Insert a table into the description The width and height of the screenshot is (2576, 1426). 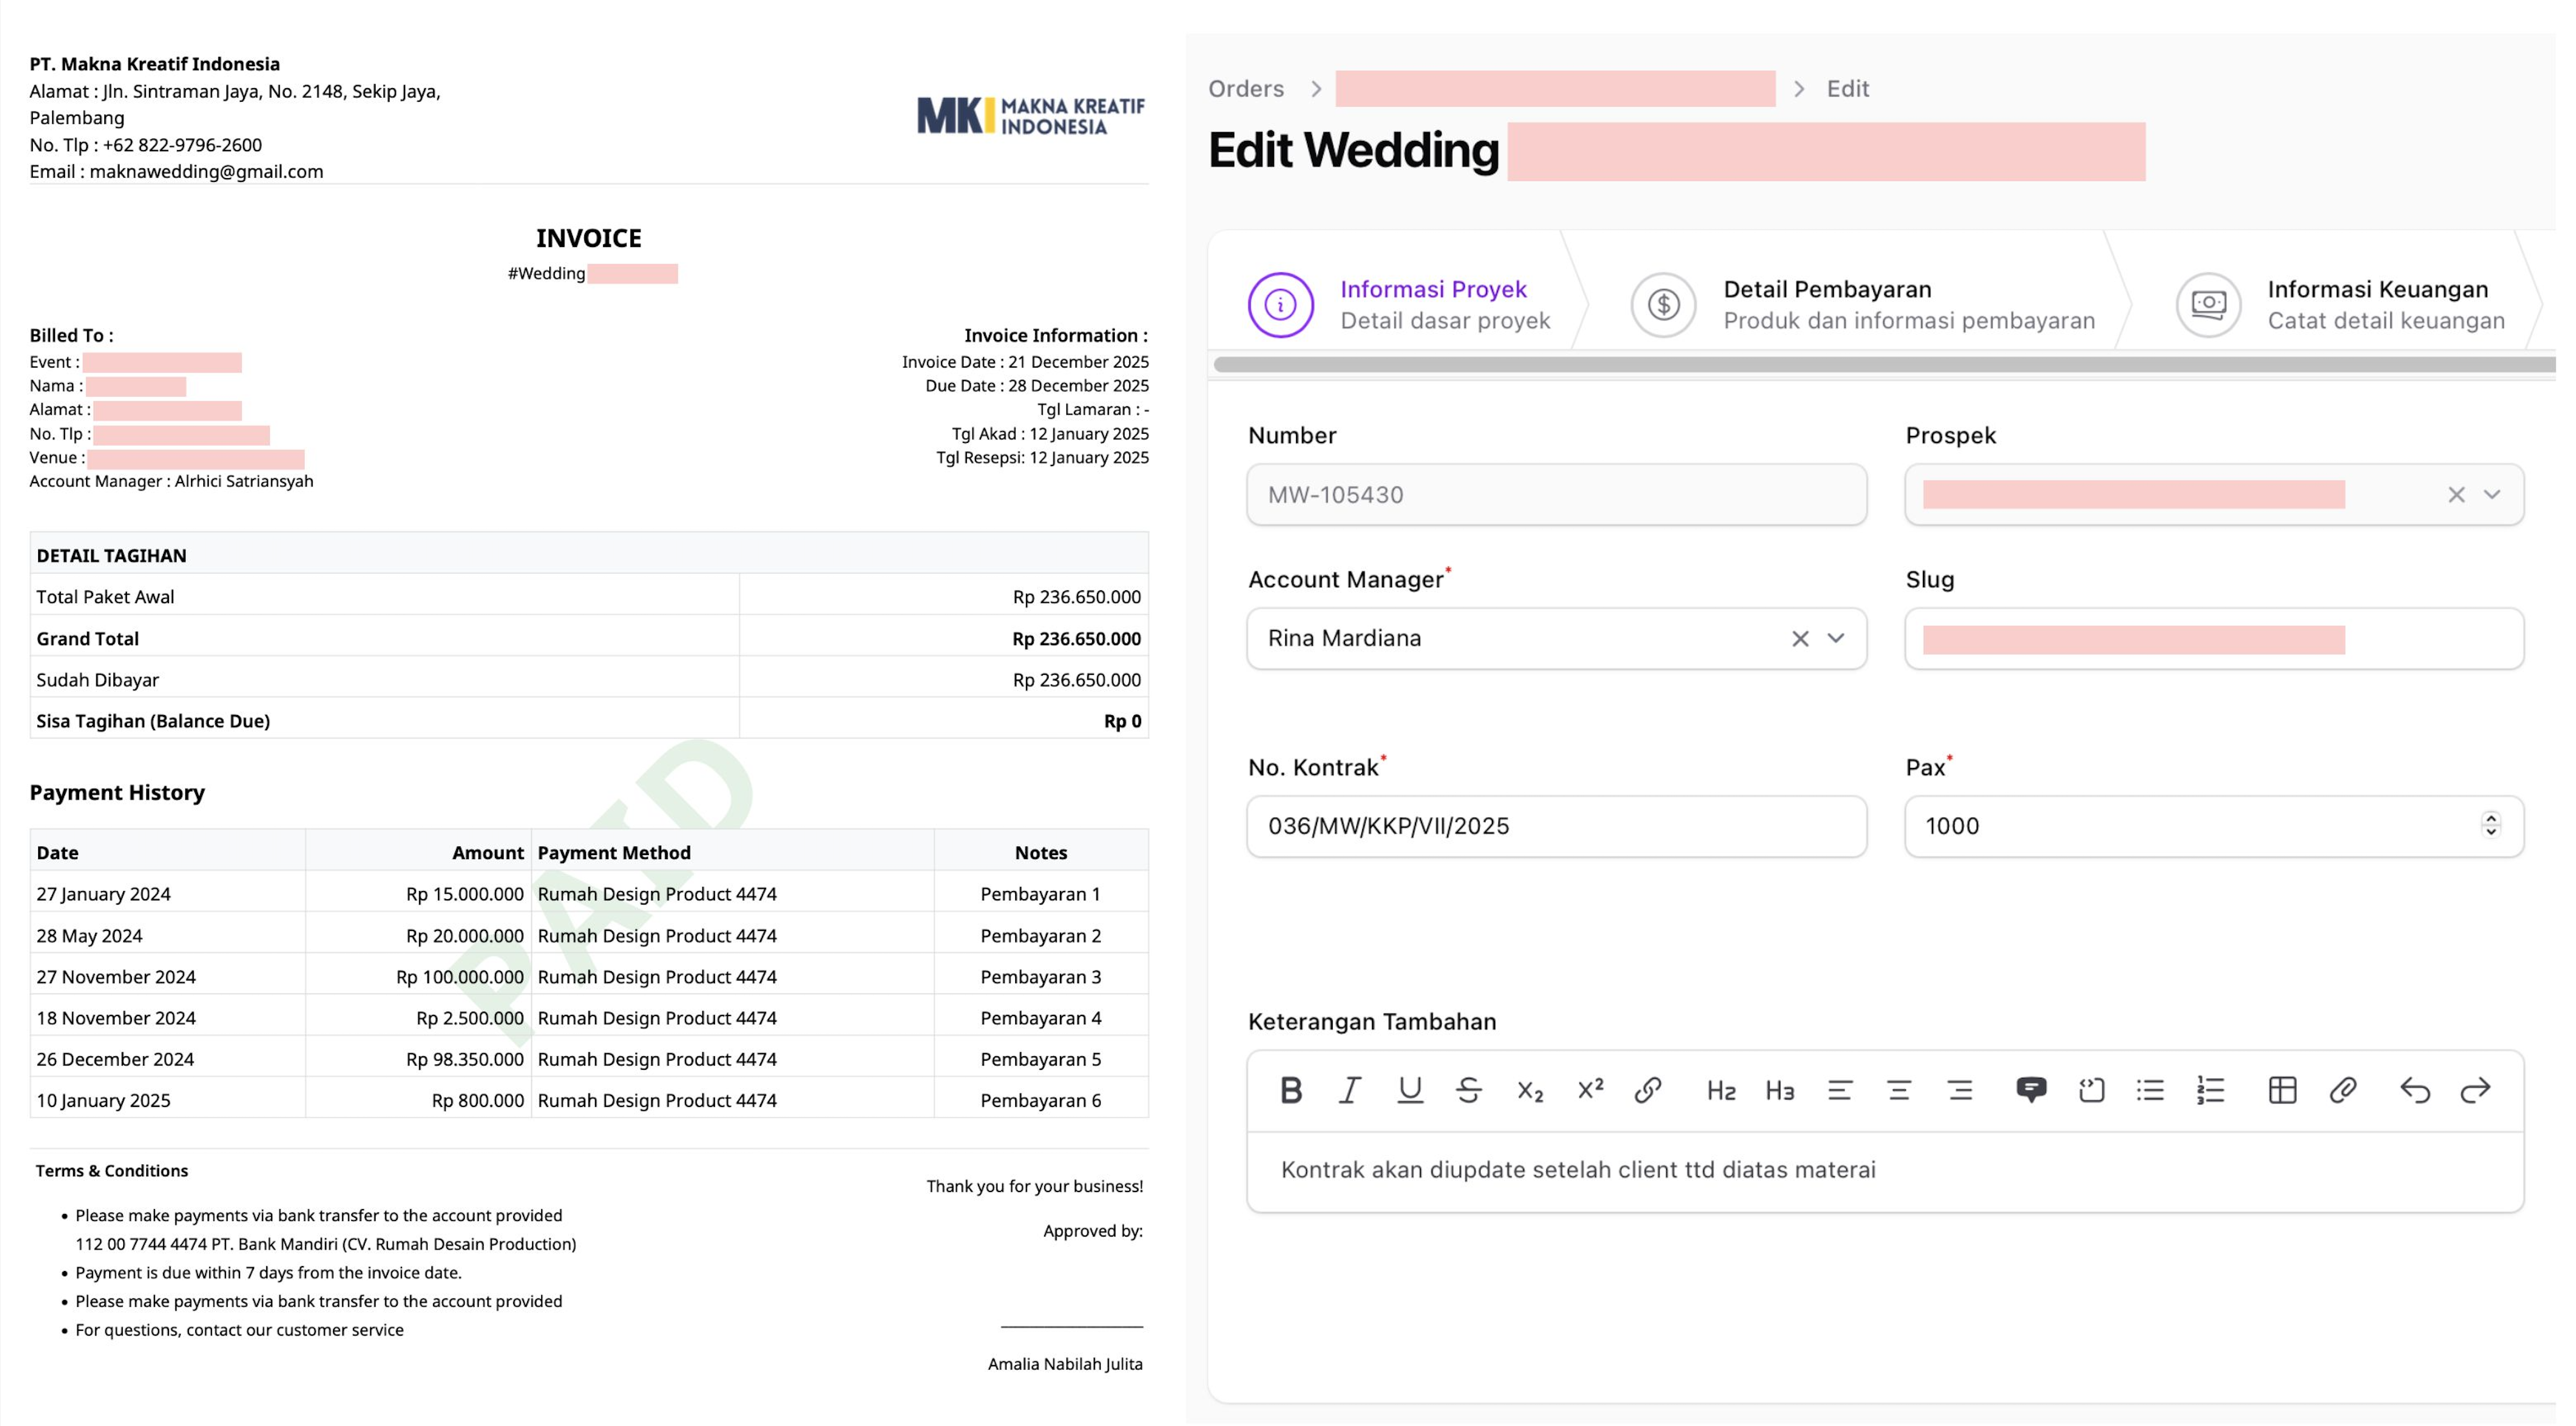tap(2282, 1089)
